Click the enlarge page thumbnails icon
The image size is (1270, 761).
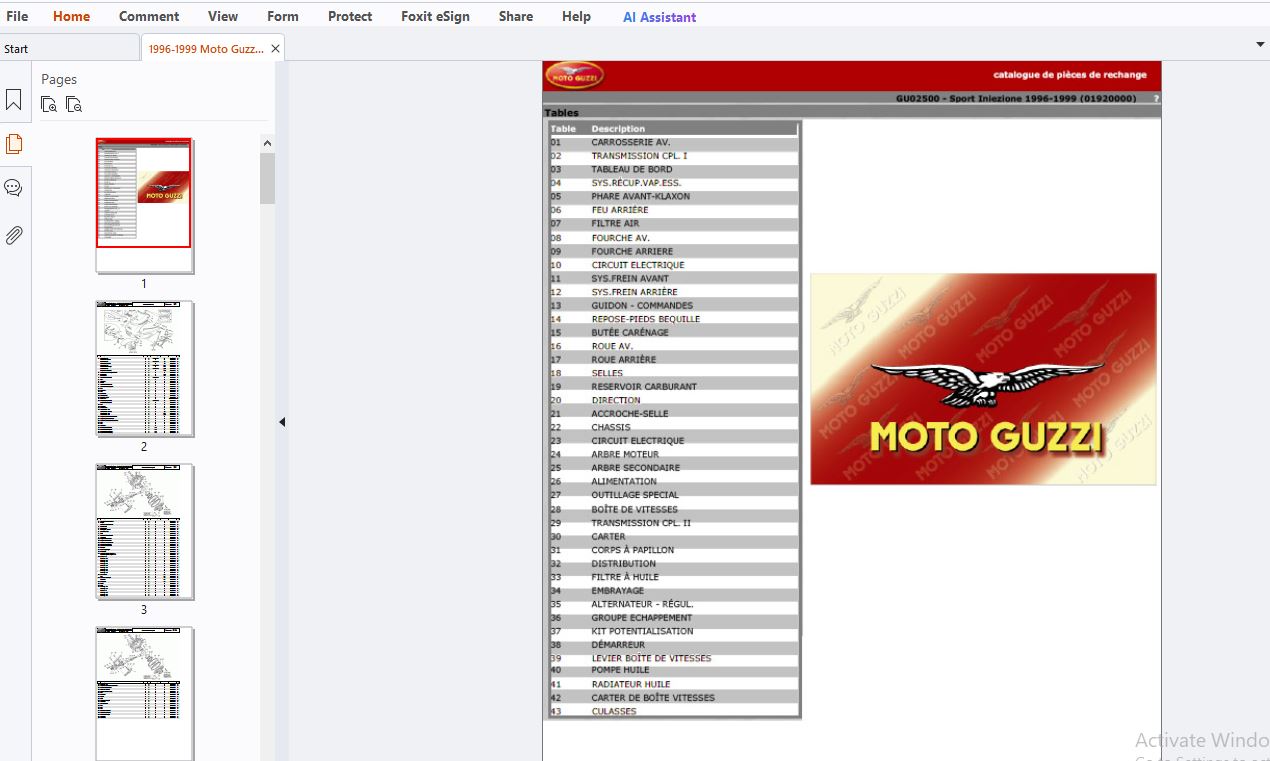click(49, 104)
